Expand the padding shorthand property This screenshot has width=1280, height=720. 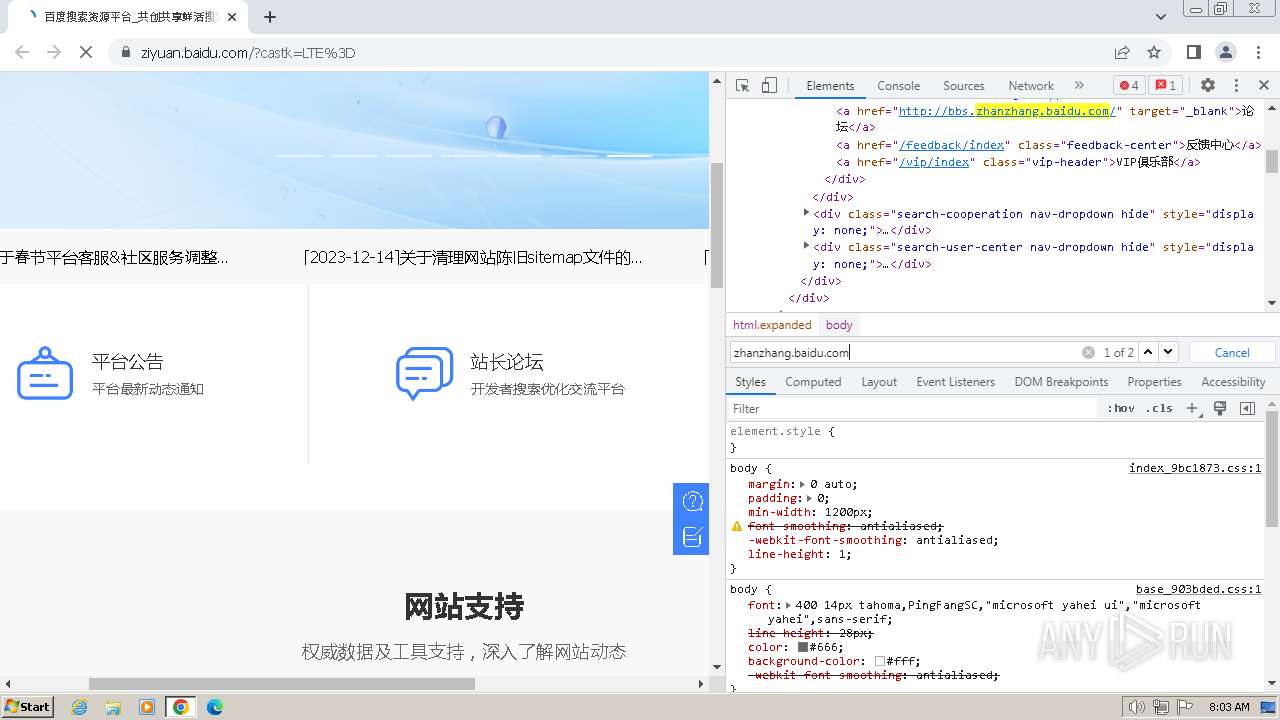coord(810,498)
